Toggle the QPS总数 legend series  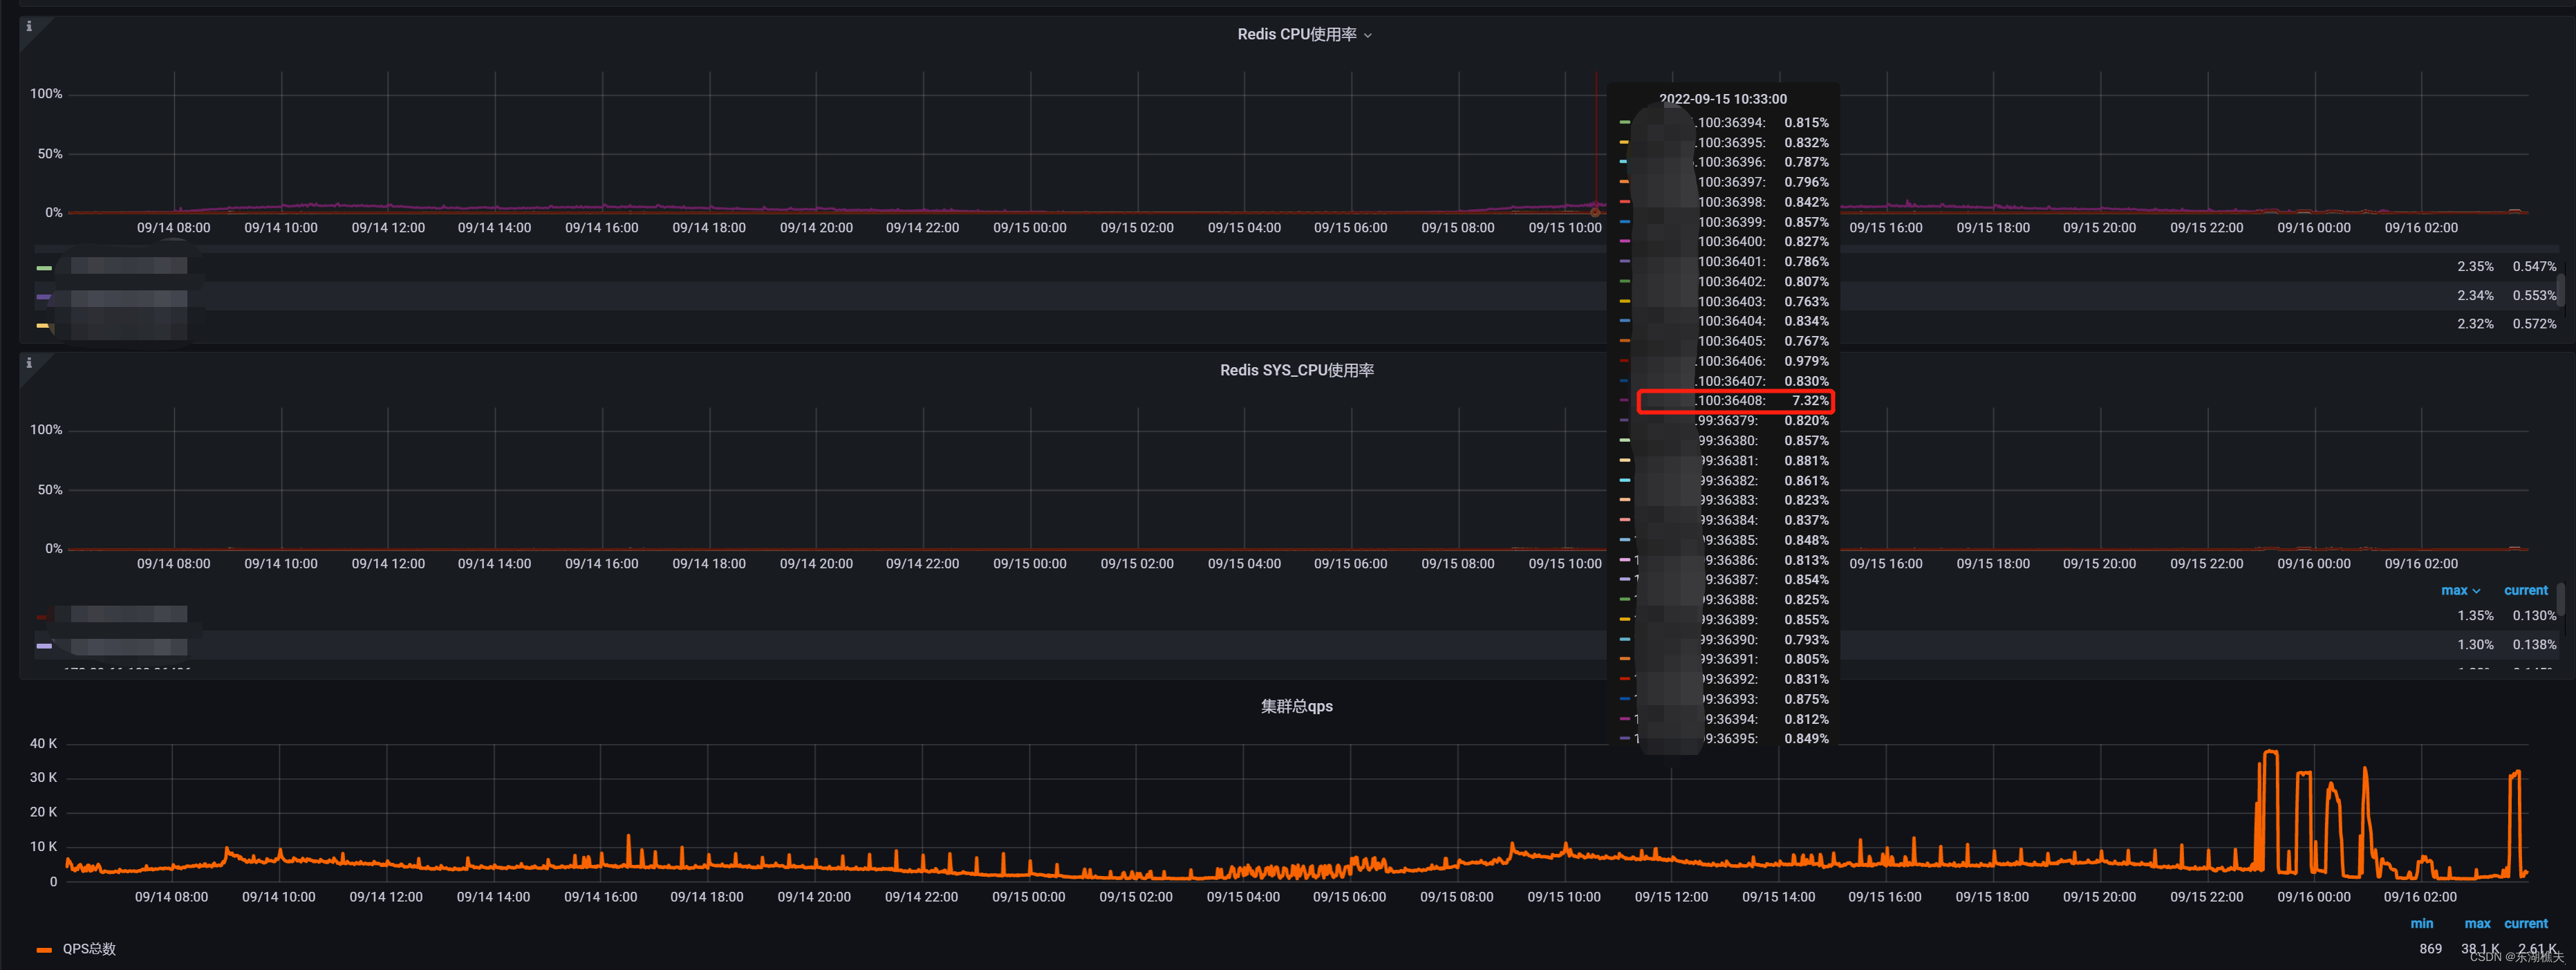coord(90,949)
